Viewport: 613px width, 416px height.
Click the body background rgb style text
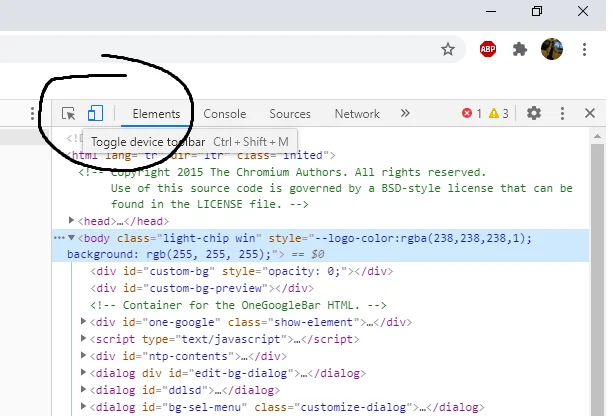[169, 255]
